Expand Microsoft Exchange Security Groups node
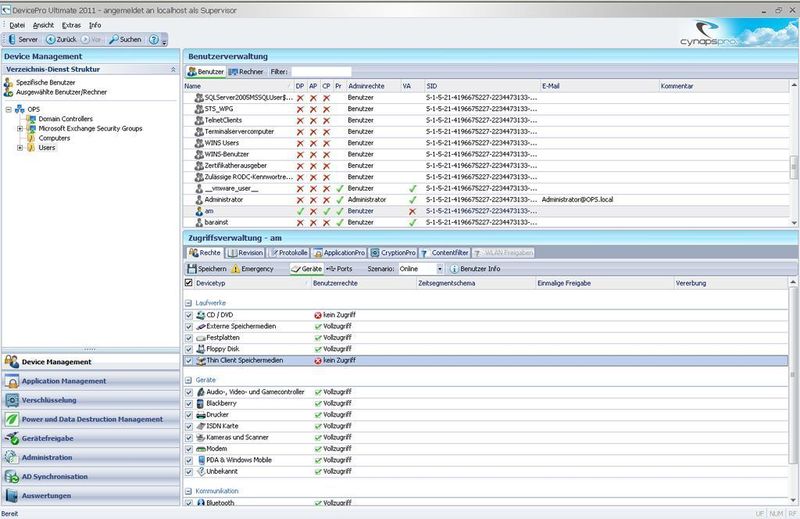 click(x=20, y=129)
